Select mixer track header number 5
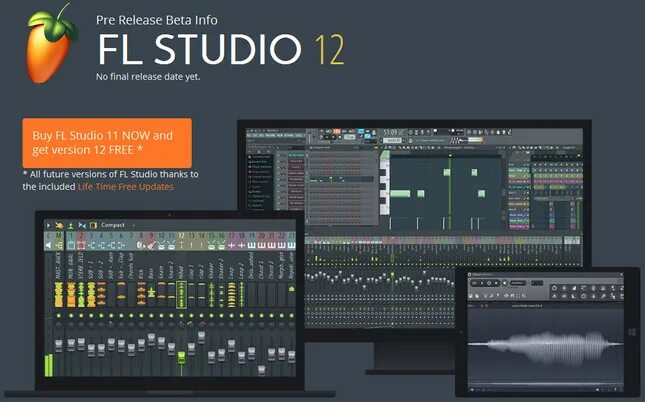 pyautogui.click(x=111, y=235)
